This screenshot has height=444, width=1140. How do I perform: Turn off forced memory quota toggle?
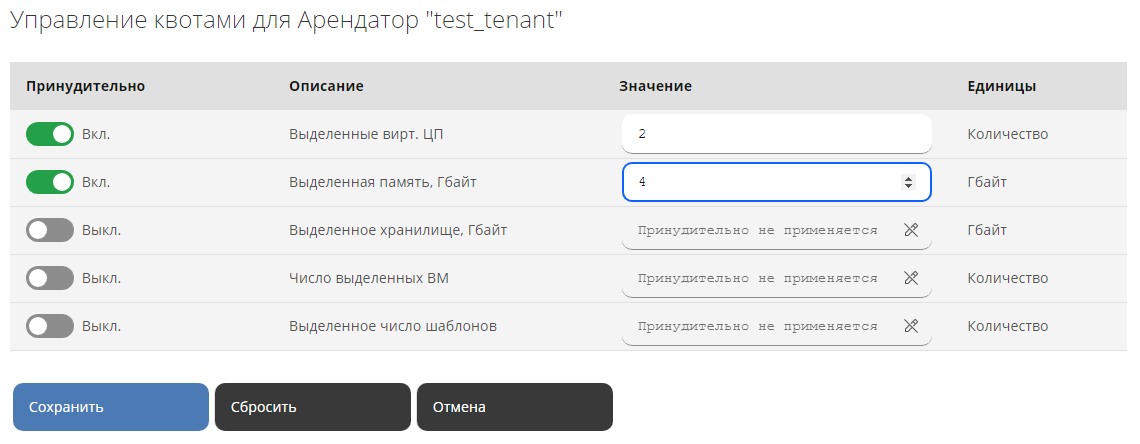50,182
